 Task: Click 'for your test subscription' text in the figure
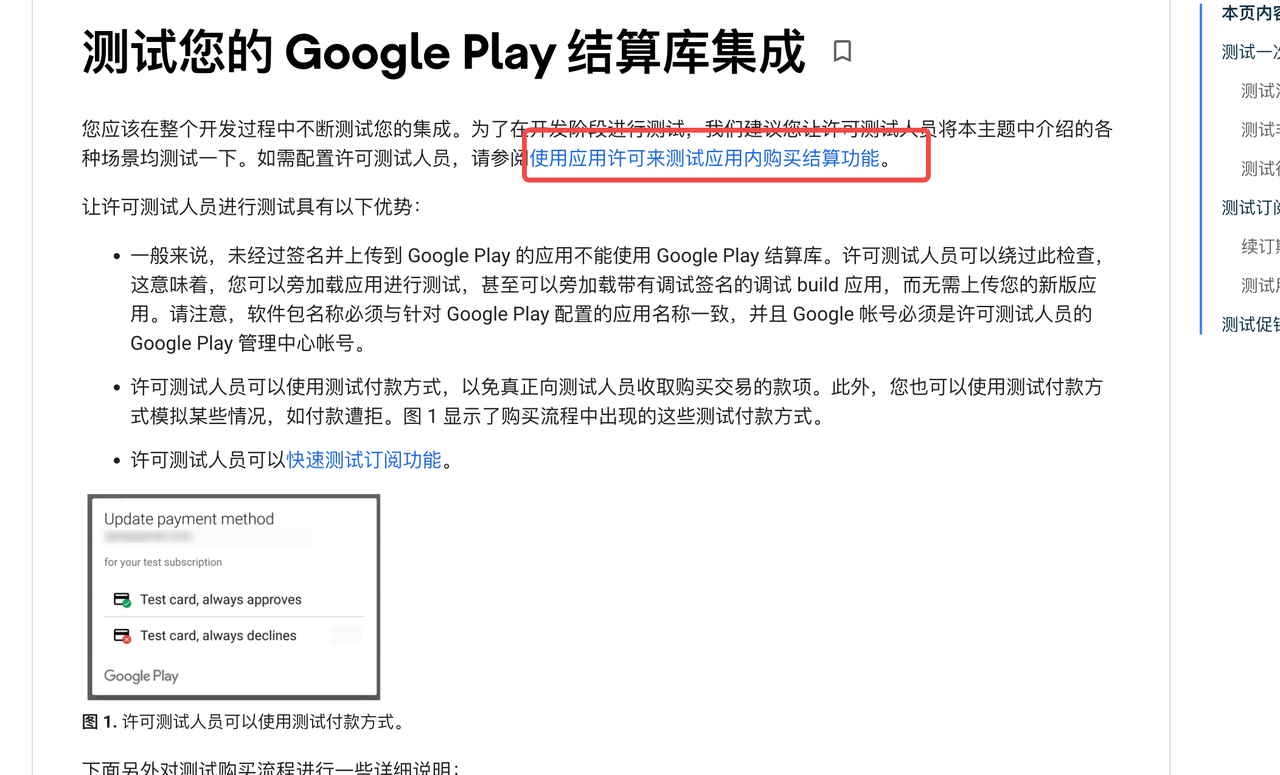pos(163,562)
